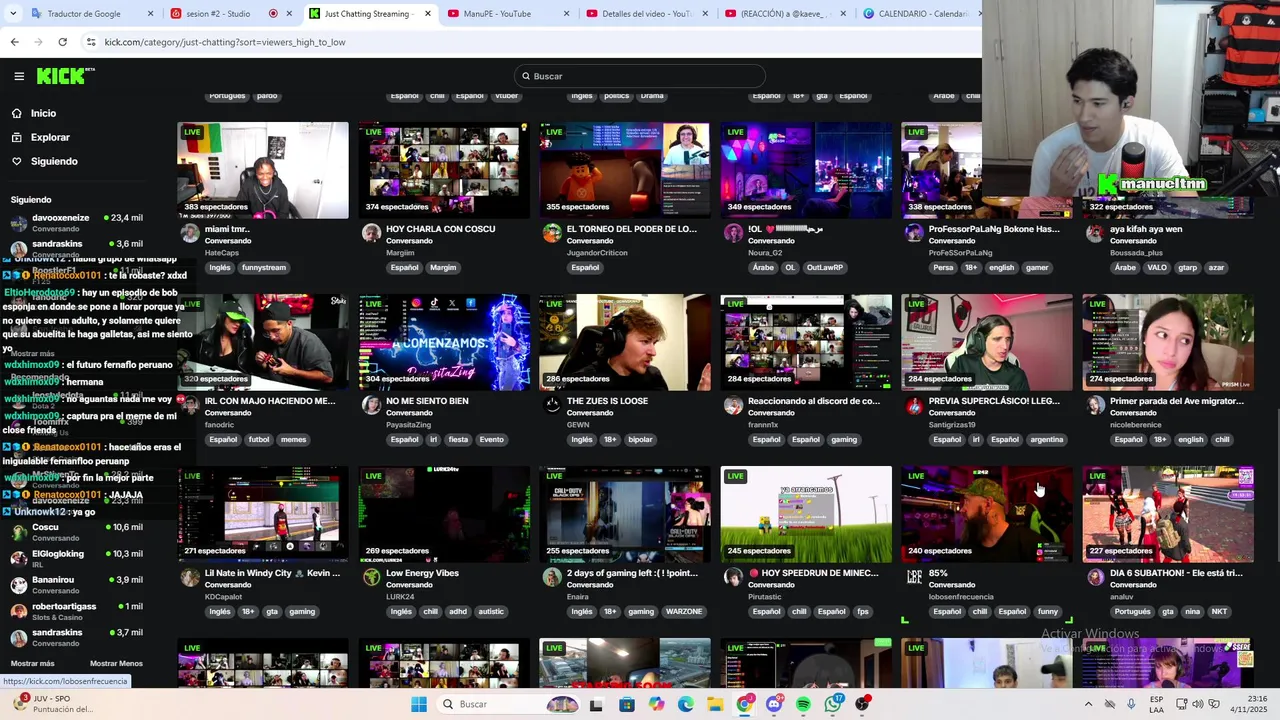Close the Just Chatting Streaming tab
Image resolution: width=1280 pixels, height=720 pixels.
428,14
